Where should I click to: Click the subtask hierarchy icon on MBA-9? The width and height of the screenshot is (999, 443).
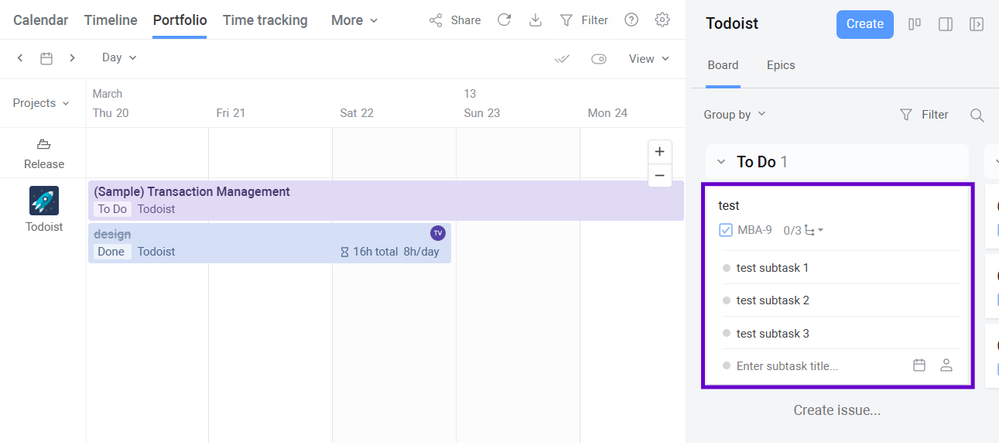[x=810, y=230]
